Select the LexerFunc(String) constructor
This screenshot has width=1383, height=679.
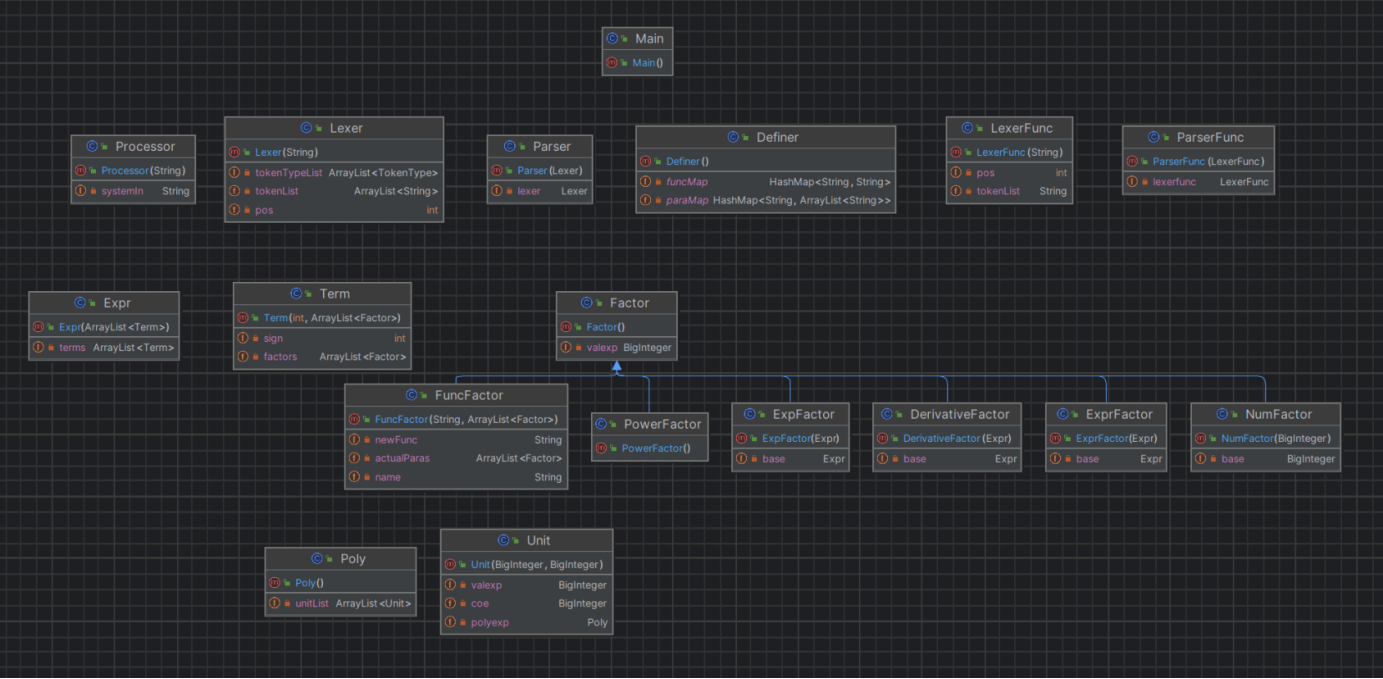pos(1010,152)
